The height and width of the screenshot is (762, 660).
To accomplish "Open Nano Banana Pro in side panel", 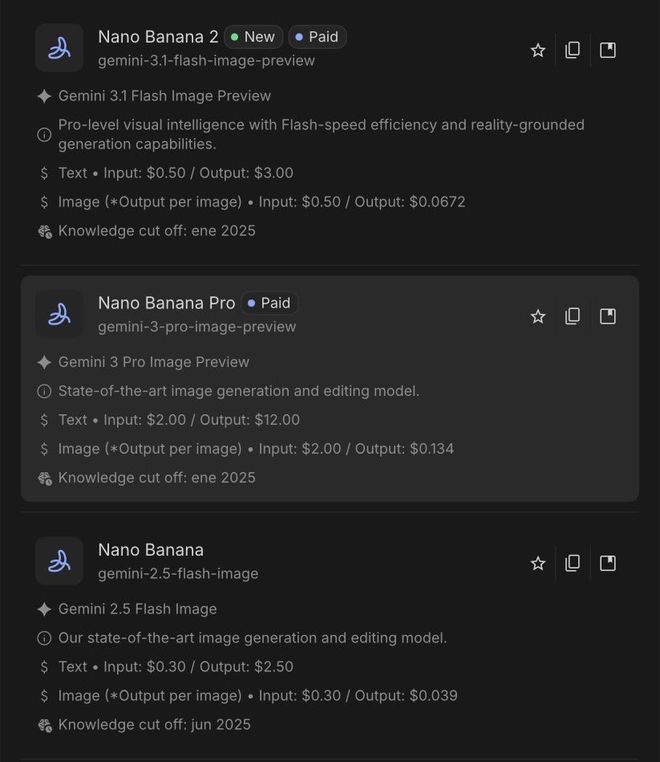I will coord(607,316).
